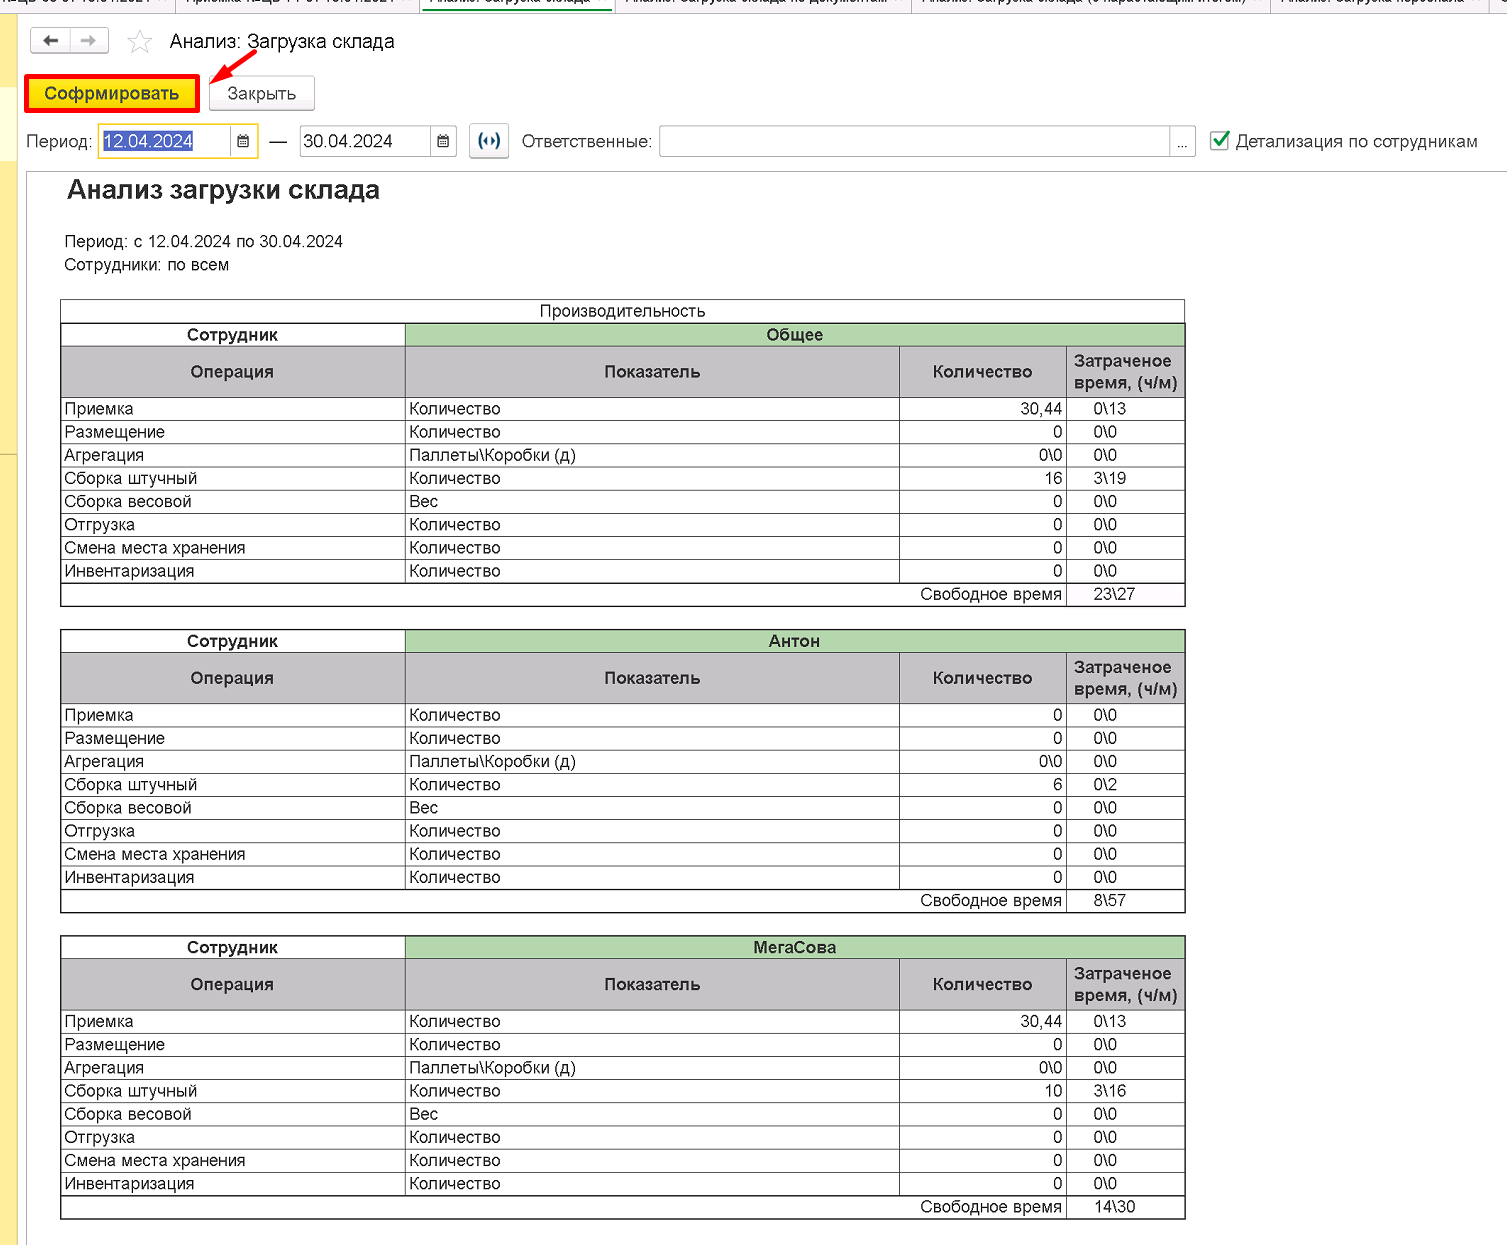This screenshot has width=1507, height=1245.
Task: Select Сотрудник header cell in Антон table
Action: 232,641
